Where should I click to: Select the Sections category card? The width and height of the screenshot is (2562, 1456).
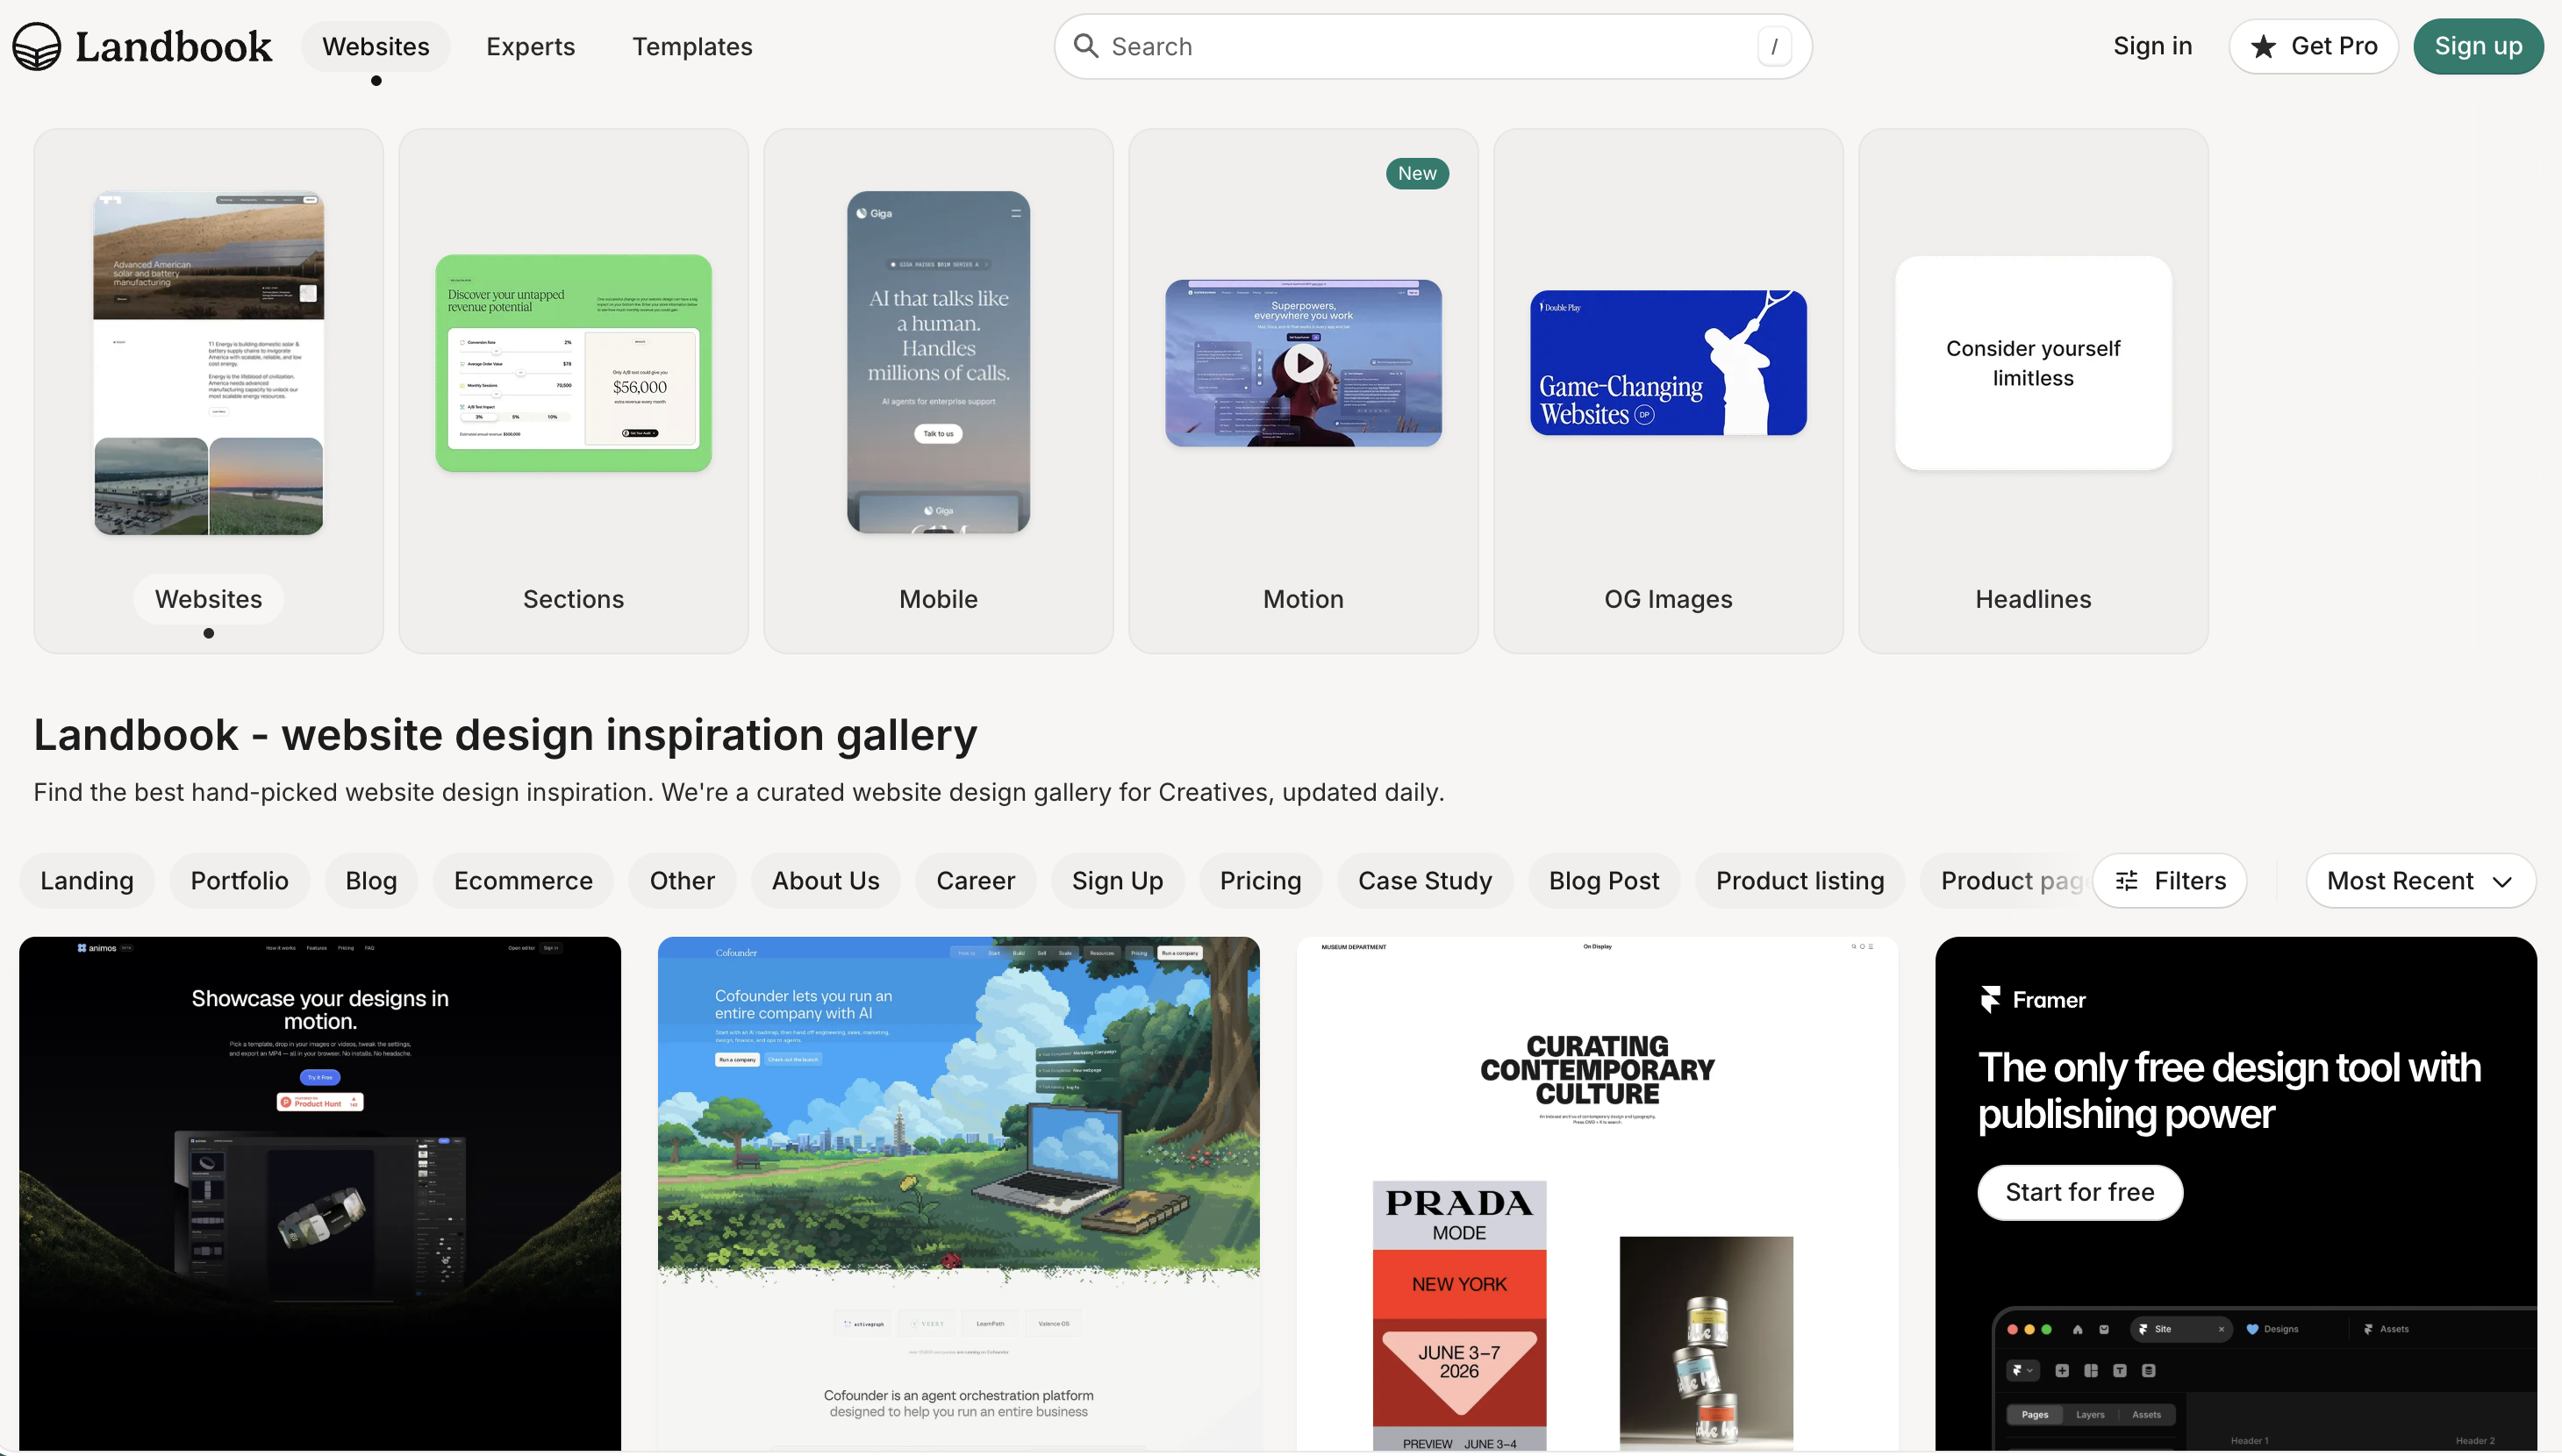click(574, 391)
